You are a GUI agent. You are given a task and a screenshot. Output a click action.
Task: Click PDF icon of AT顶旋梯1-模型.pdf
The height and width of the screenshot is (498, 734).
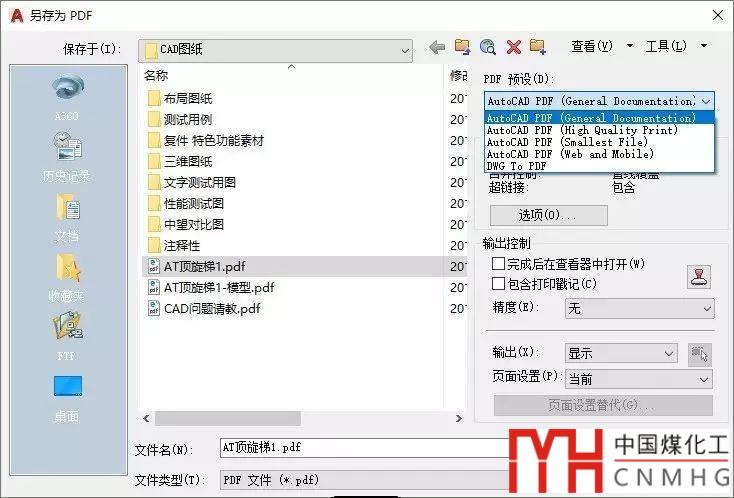pyautogui.click(x=154, y=287)
